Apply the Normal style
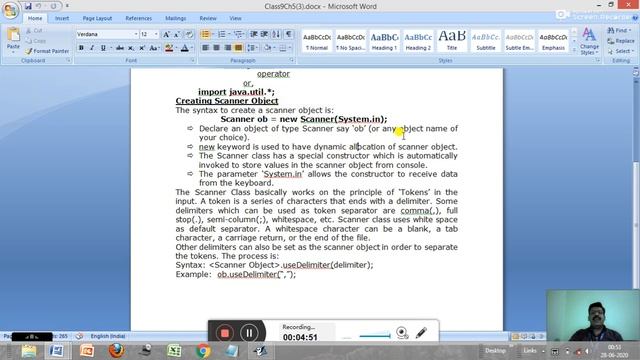Screen dimensions: 640x360 [x=317, y=41]
